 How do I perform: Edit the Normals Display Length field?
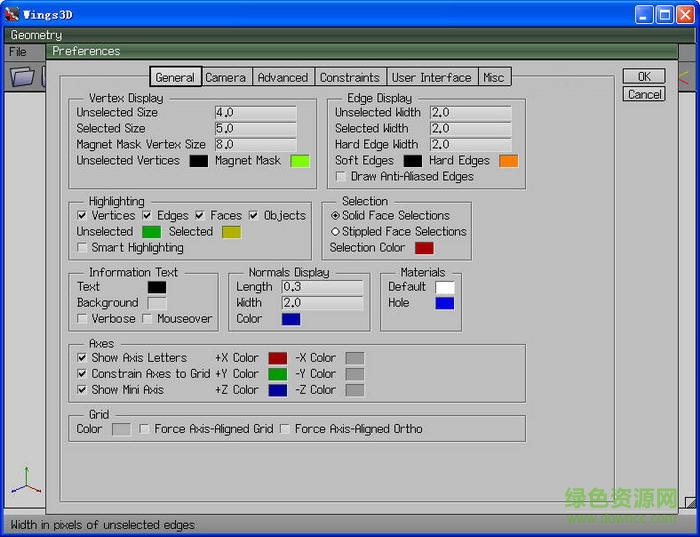pyautogui.click(x=322, y=287)
